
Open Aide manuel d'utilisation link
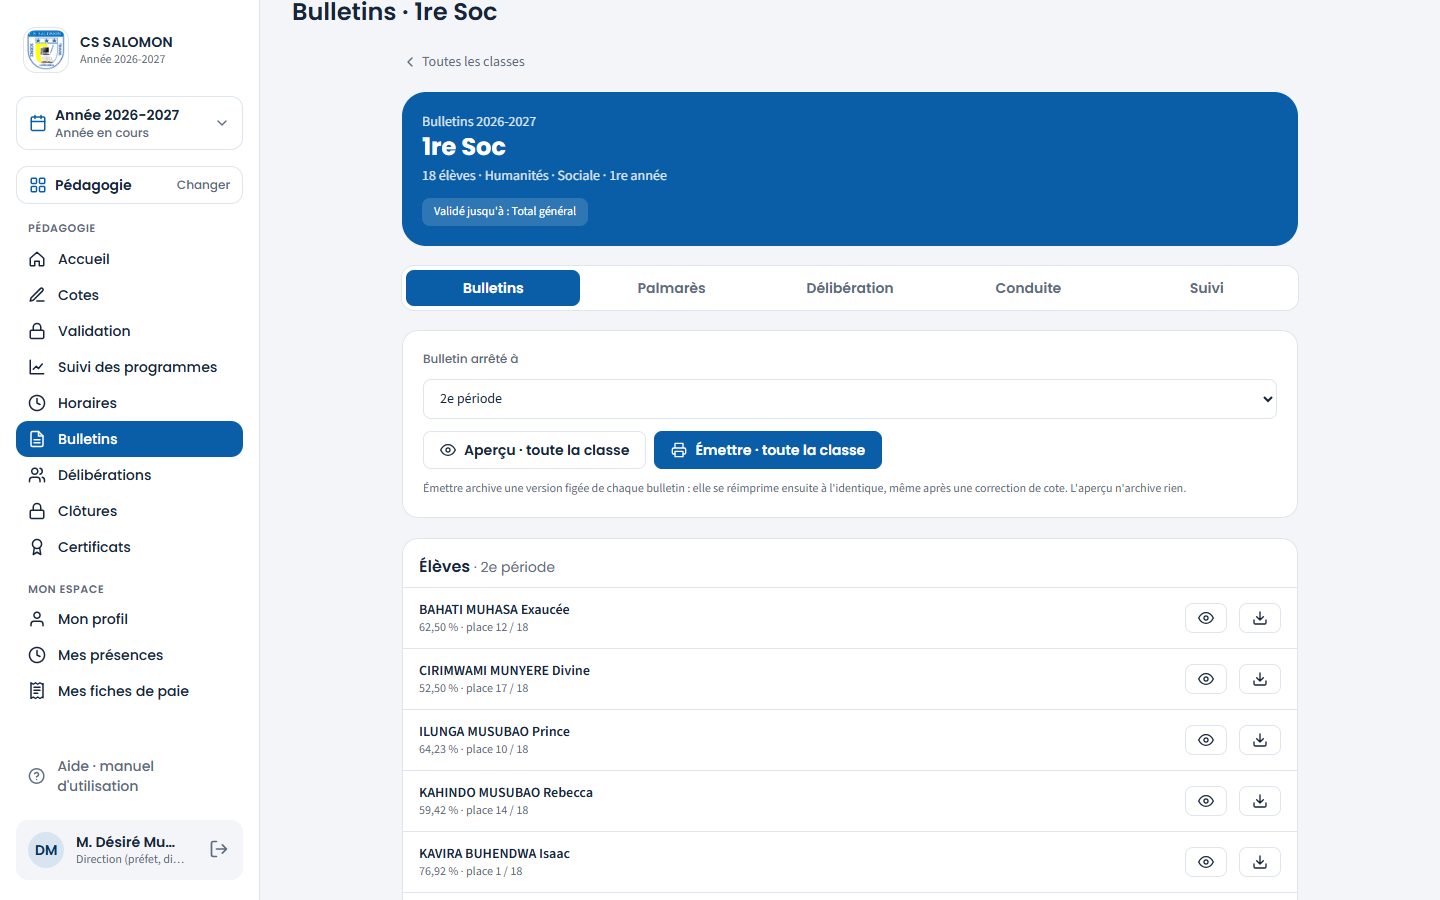click(x=129, y=776)
